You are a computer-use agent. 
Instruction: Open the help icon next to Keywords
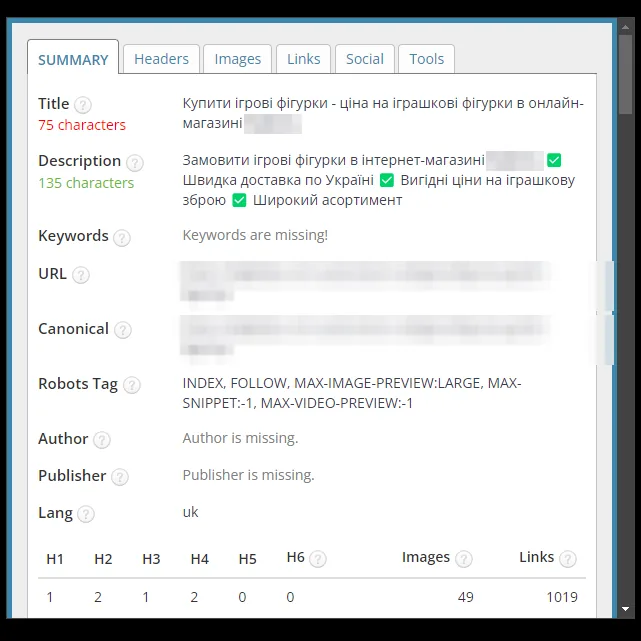click(122, 238)
